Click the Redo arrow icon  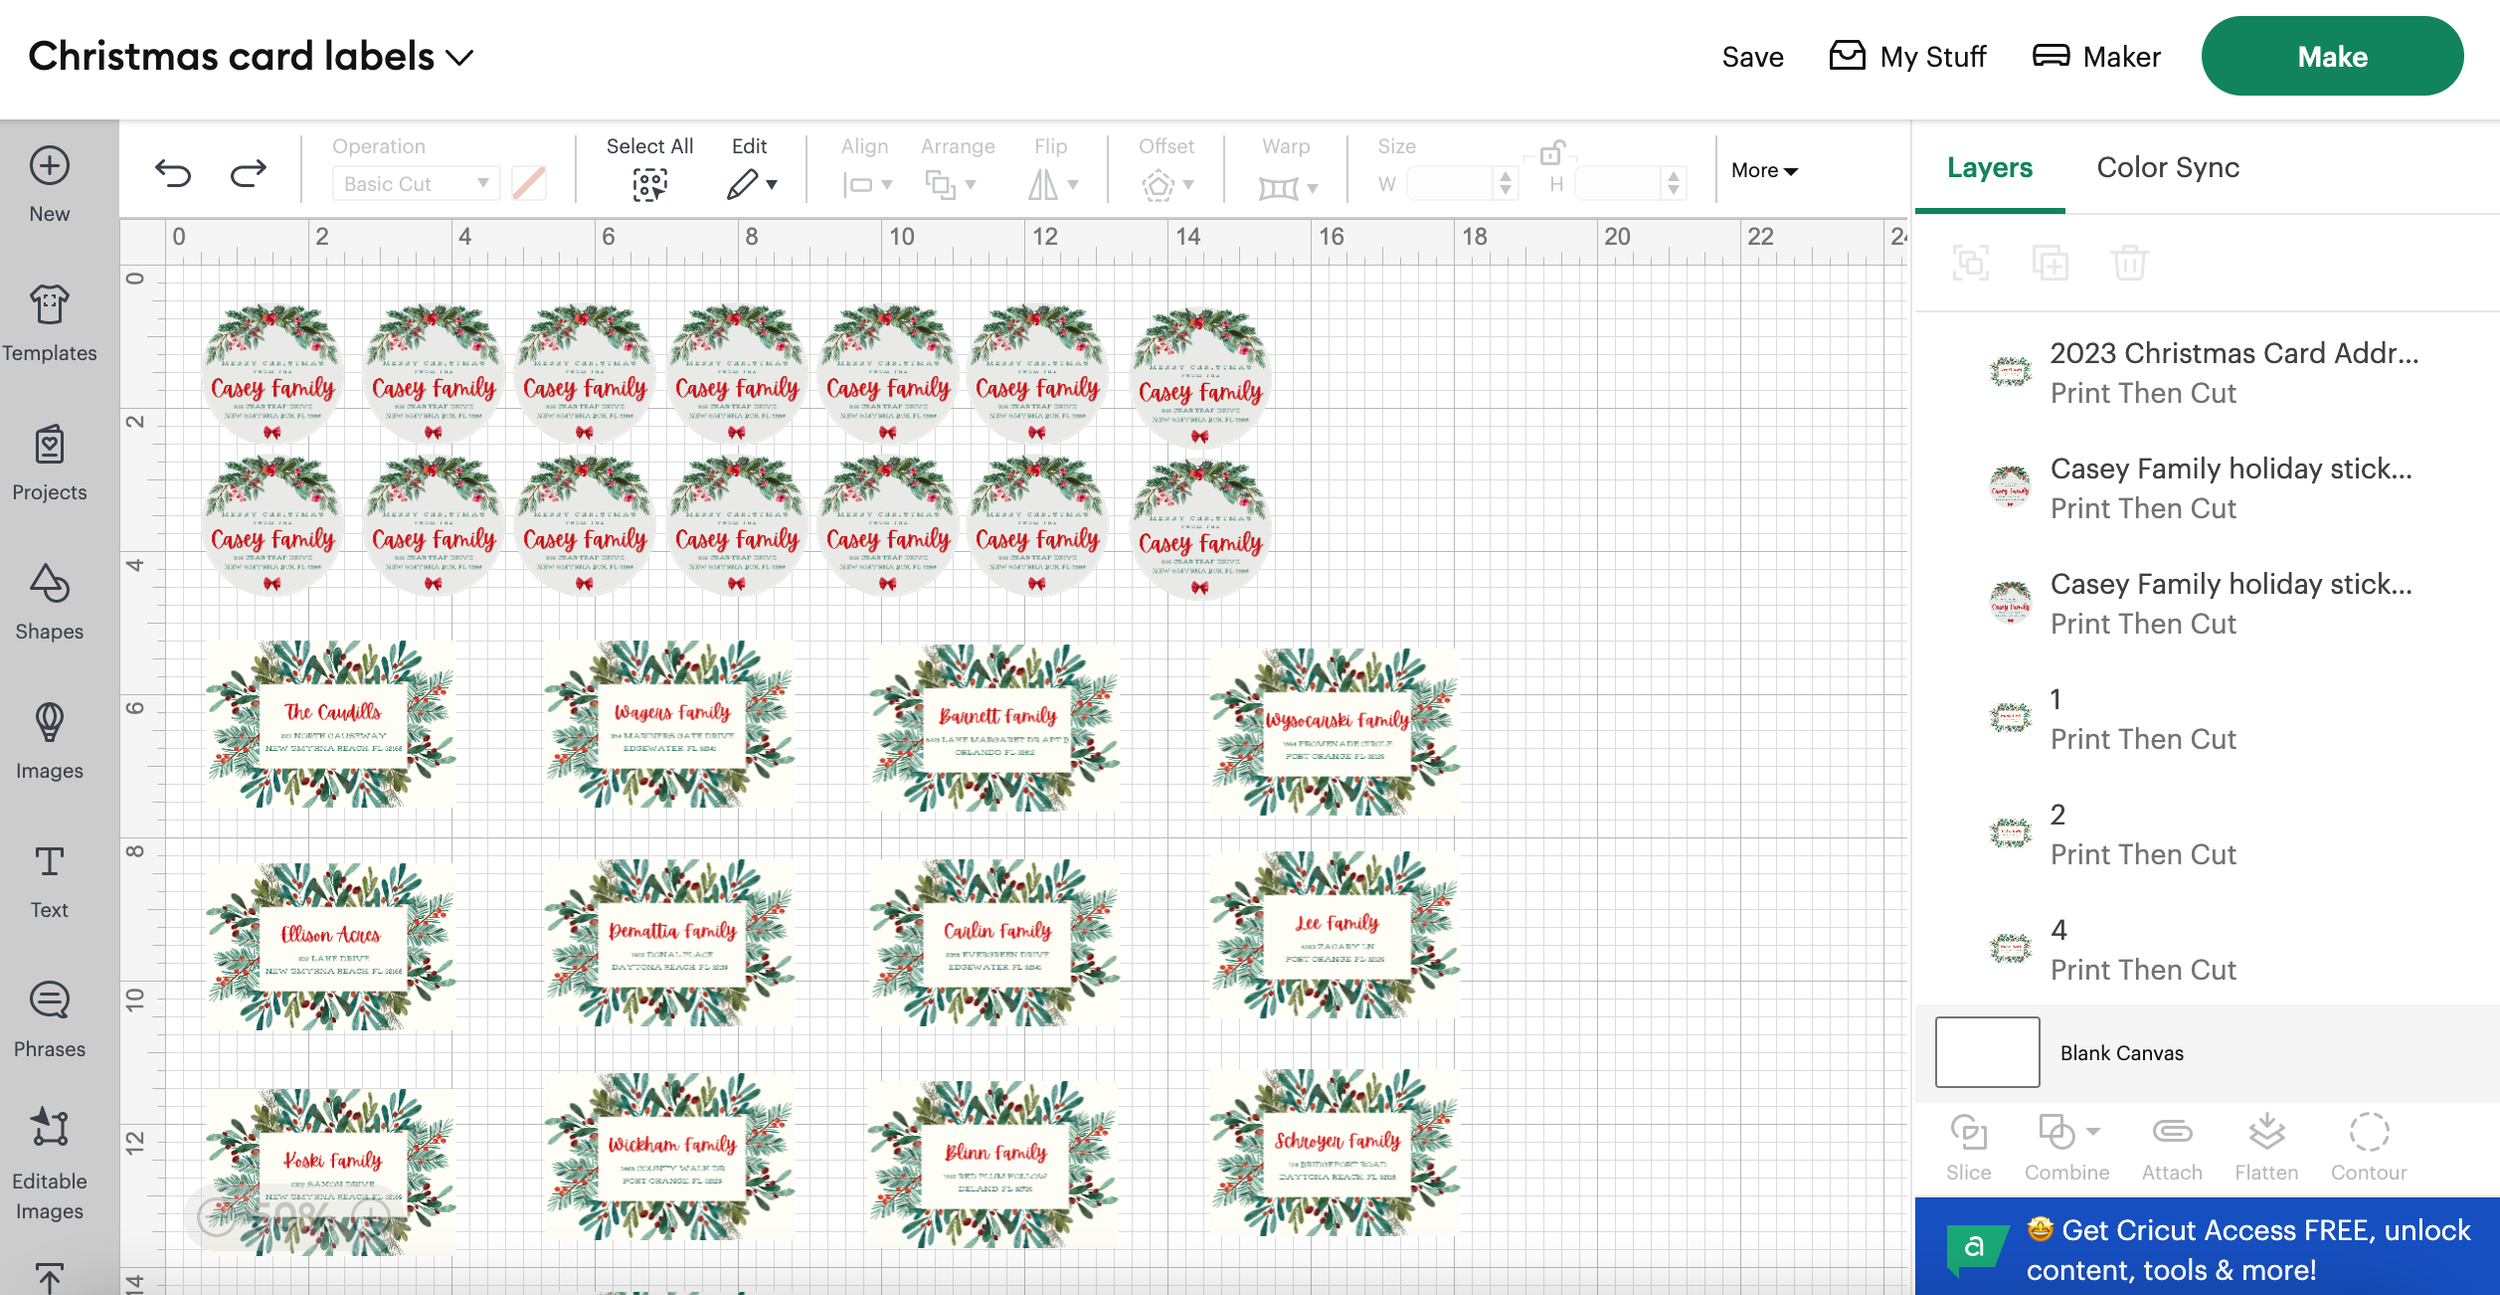[248, 174]
